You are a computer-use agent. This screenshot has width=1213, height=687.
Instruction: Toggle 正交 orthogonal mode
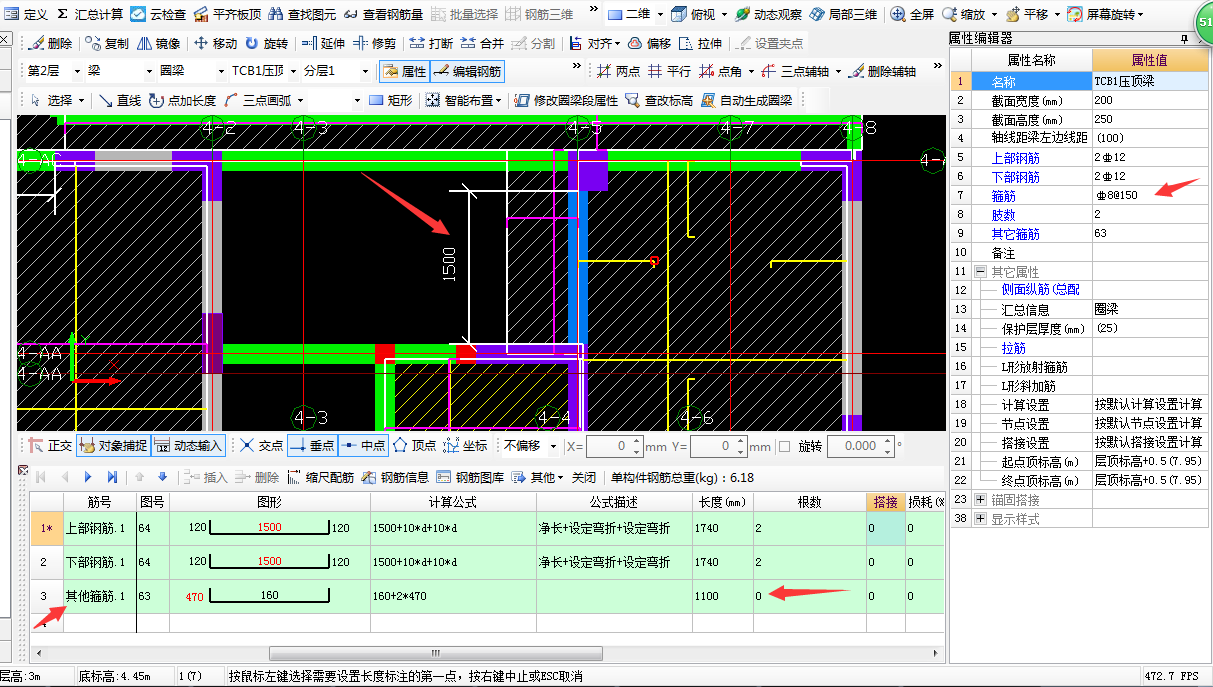[x=51, y=446]
